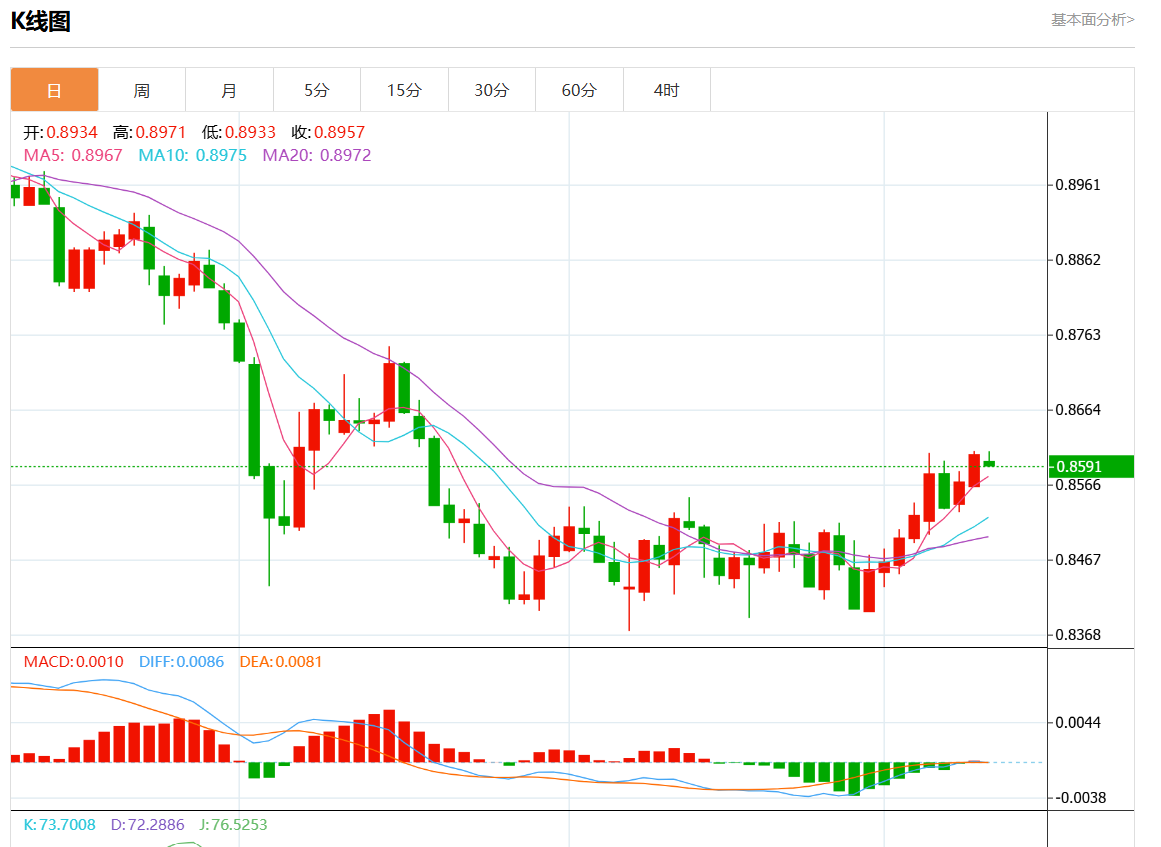1161x847 pixels.
Task: Click the -0.0038 MACD axis label
Action: click(x=1080, y=797)
